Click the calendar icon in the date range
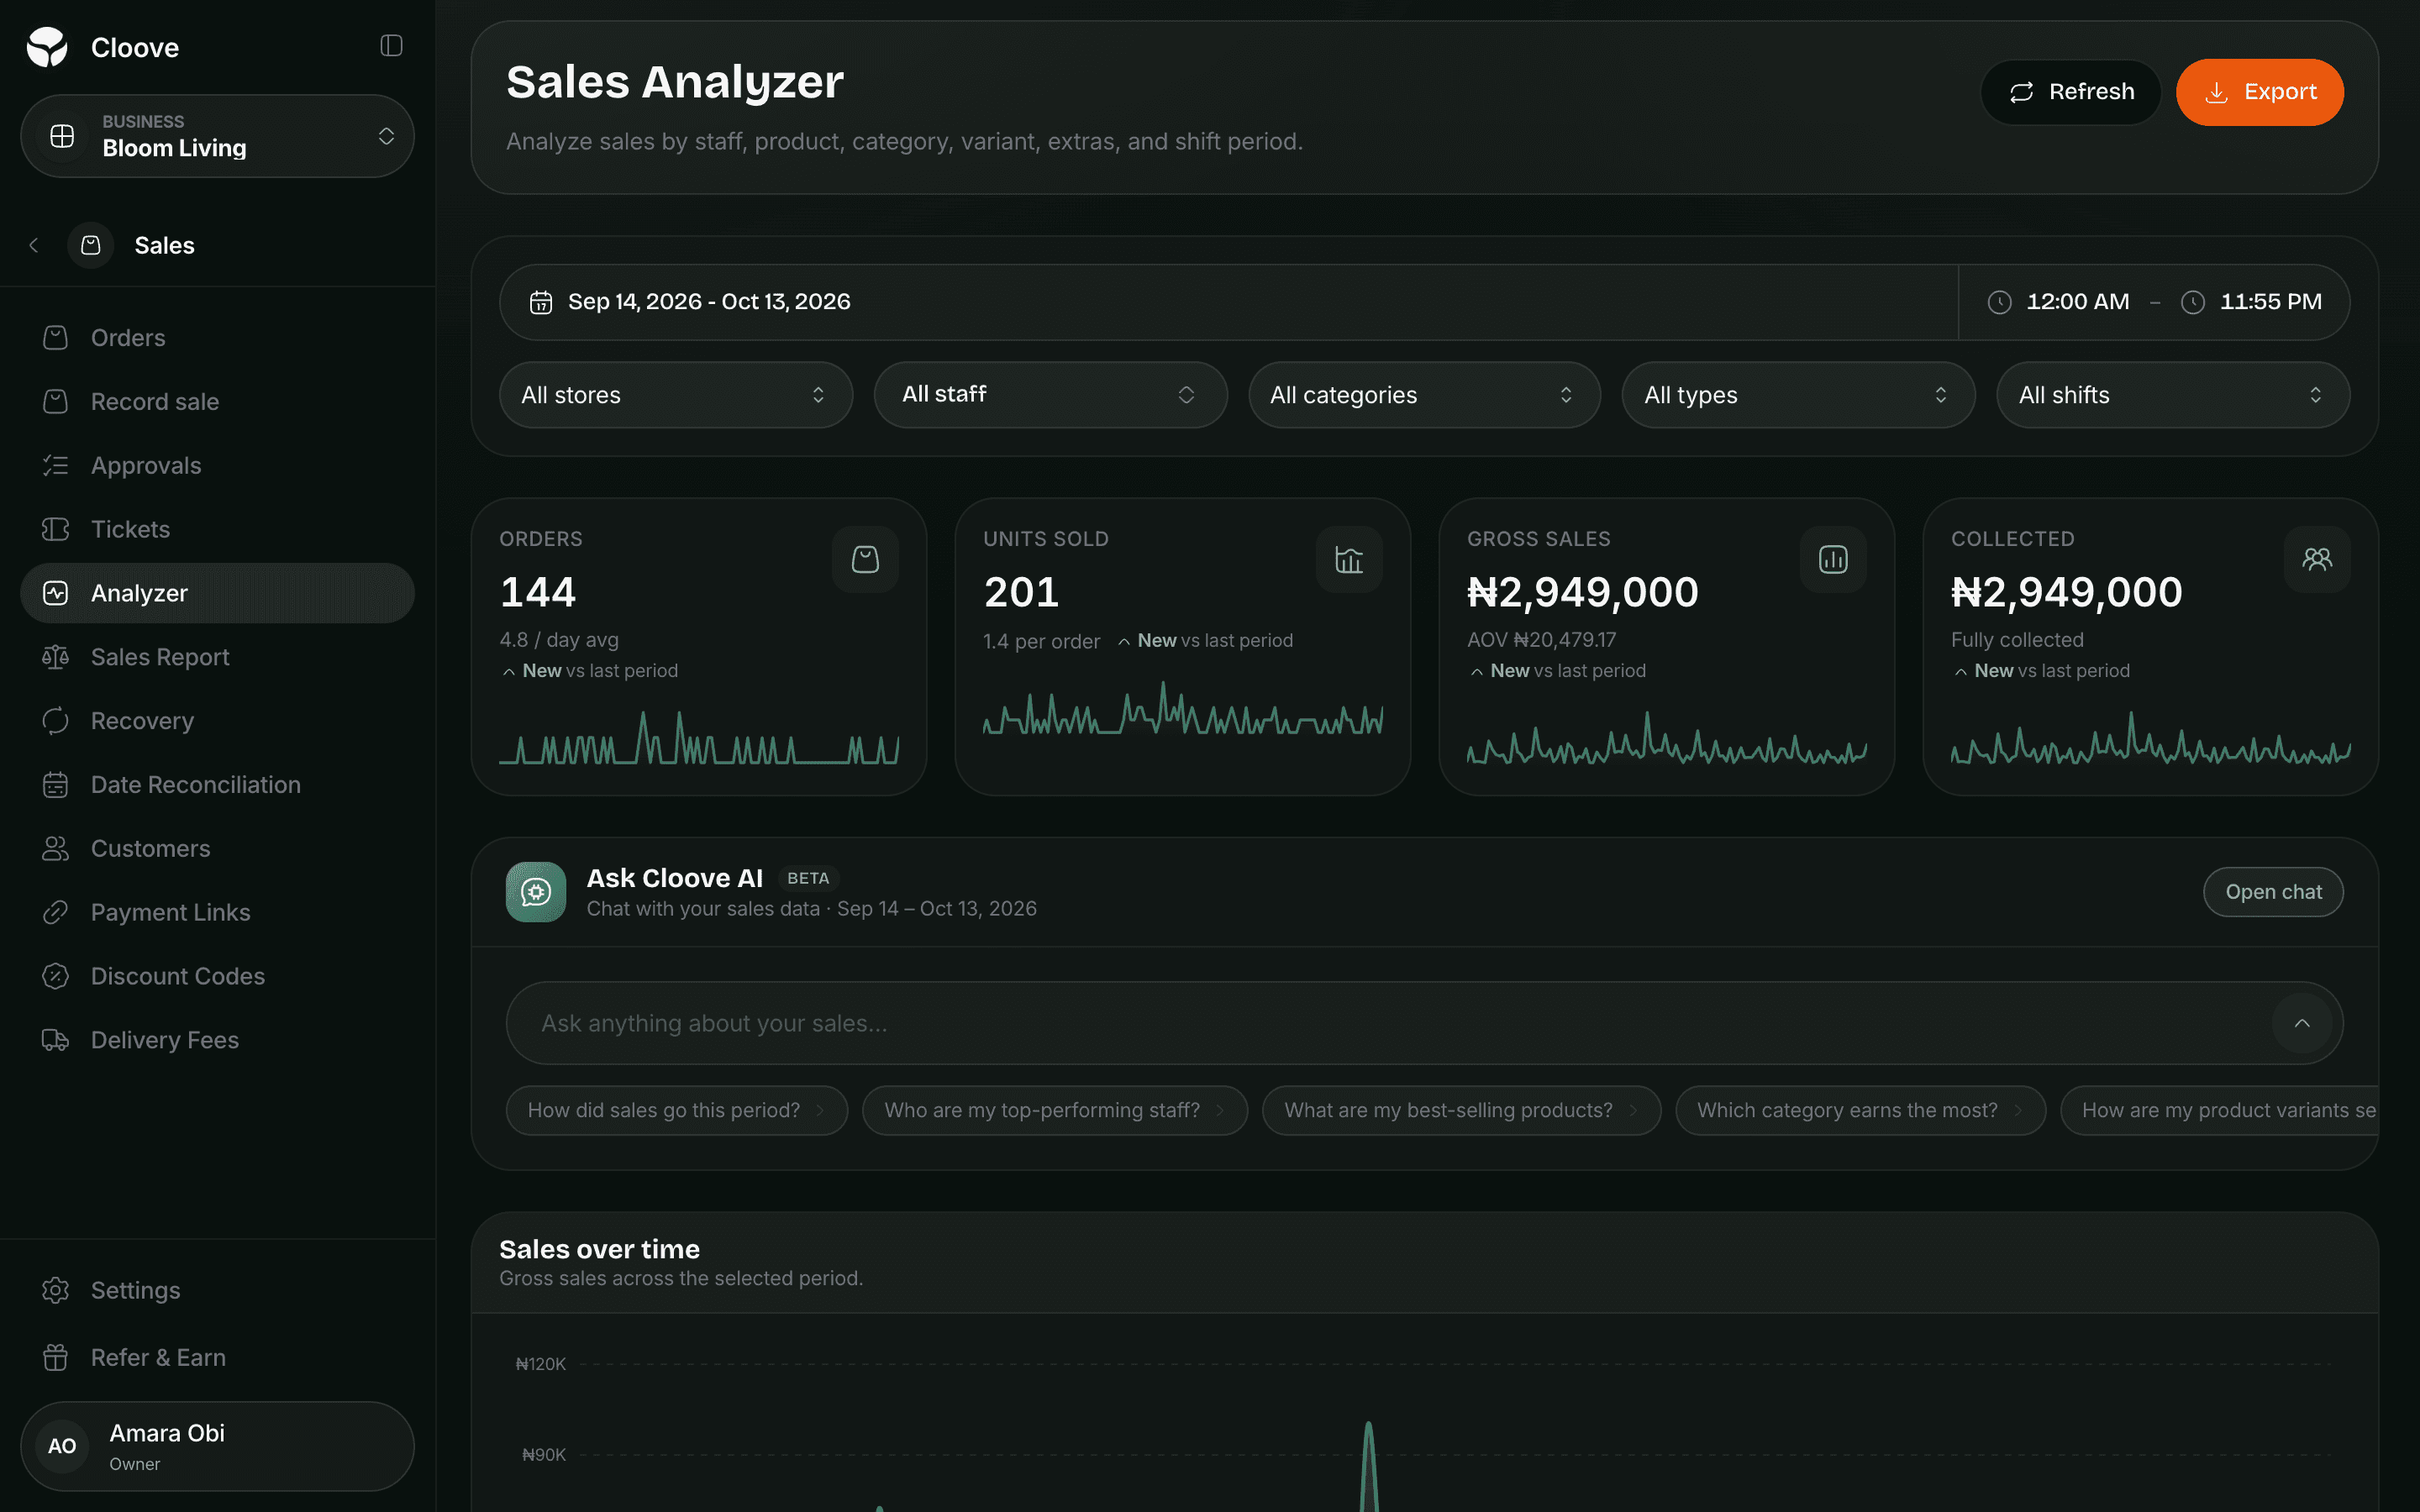This screenshot has width=2420, height=1512. [541, 302]
